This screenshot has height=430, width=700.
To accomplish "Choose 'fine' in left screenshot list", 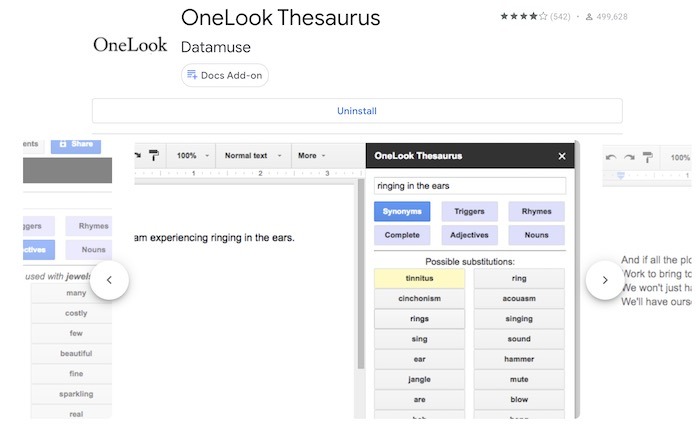I will (x=71, y=373).
